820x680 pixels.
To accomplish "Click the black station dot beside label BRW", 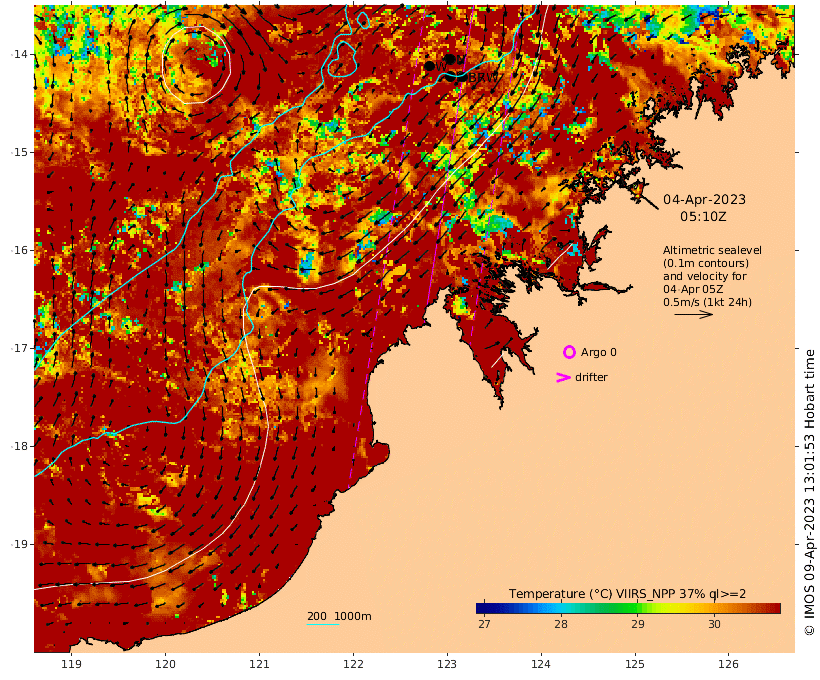I will coord(462,77).
